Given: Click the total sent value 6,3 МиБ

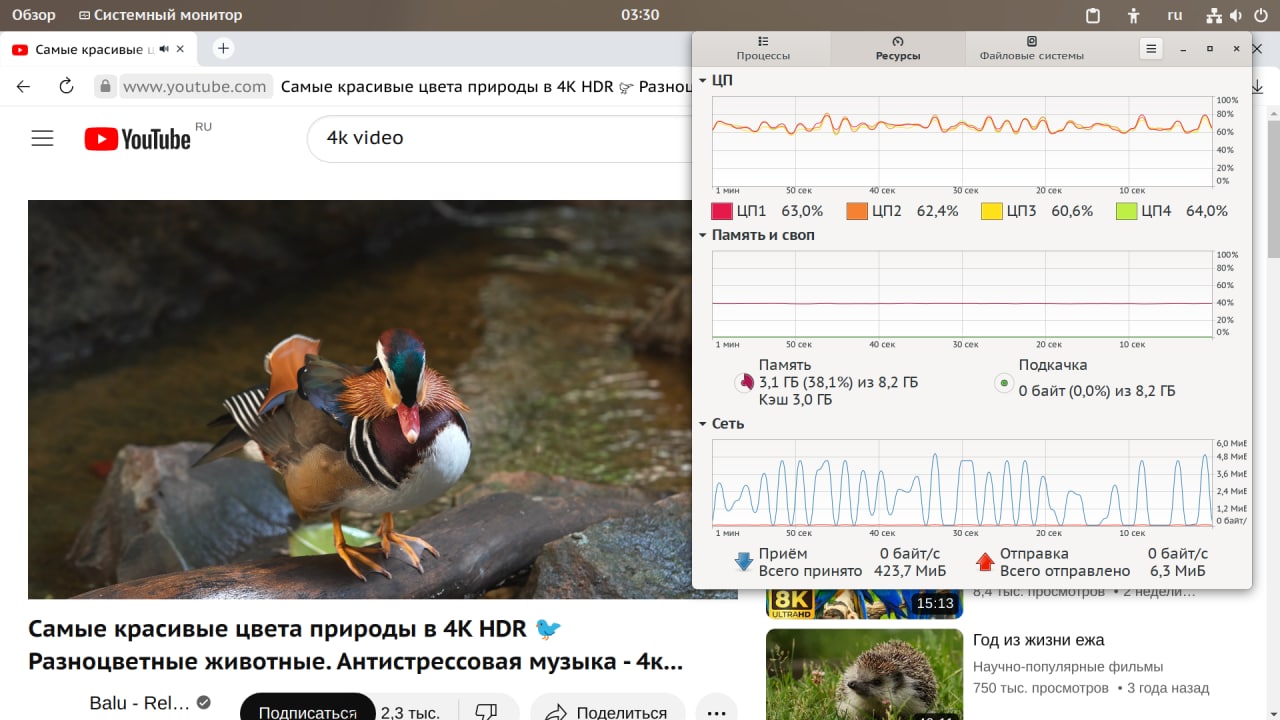Looking at the screenshot, I should click(x=1178, y=571).
